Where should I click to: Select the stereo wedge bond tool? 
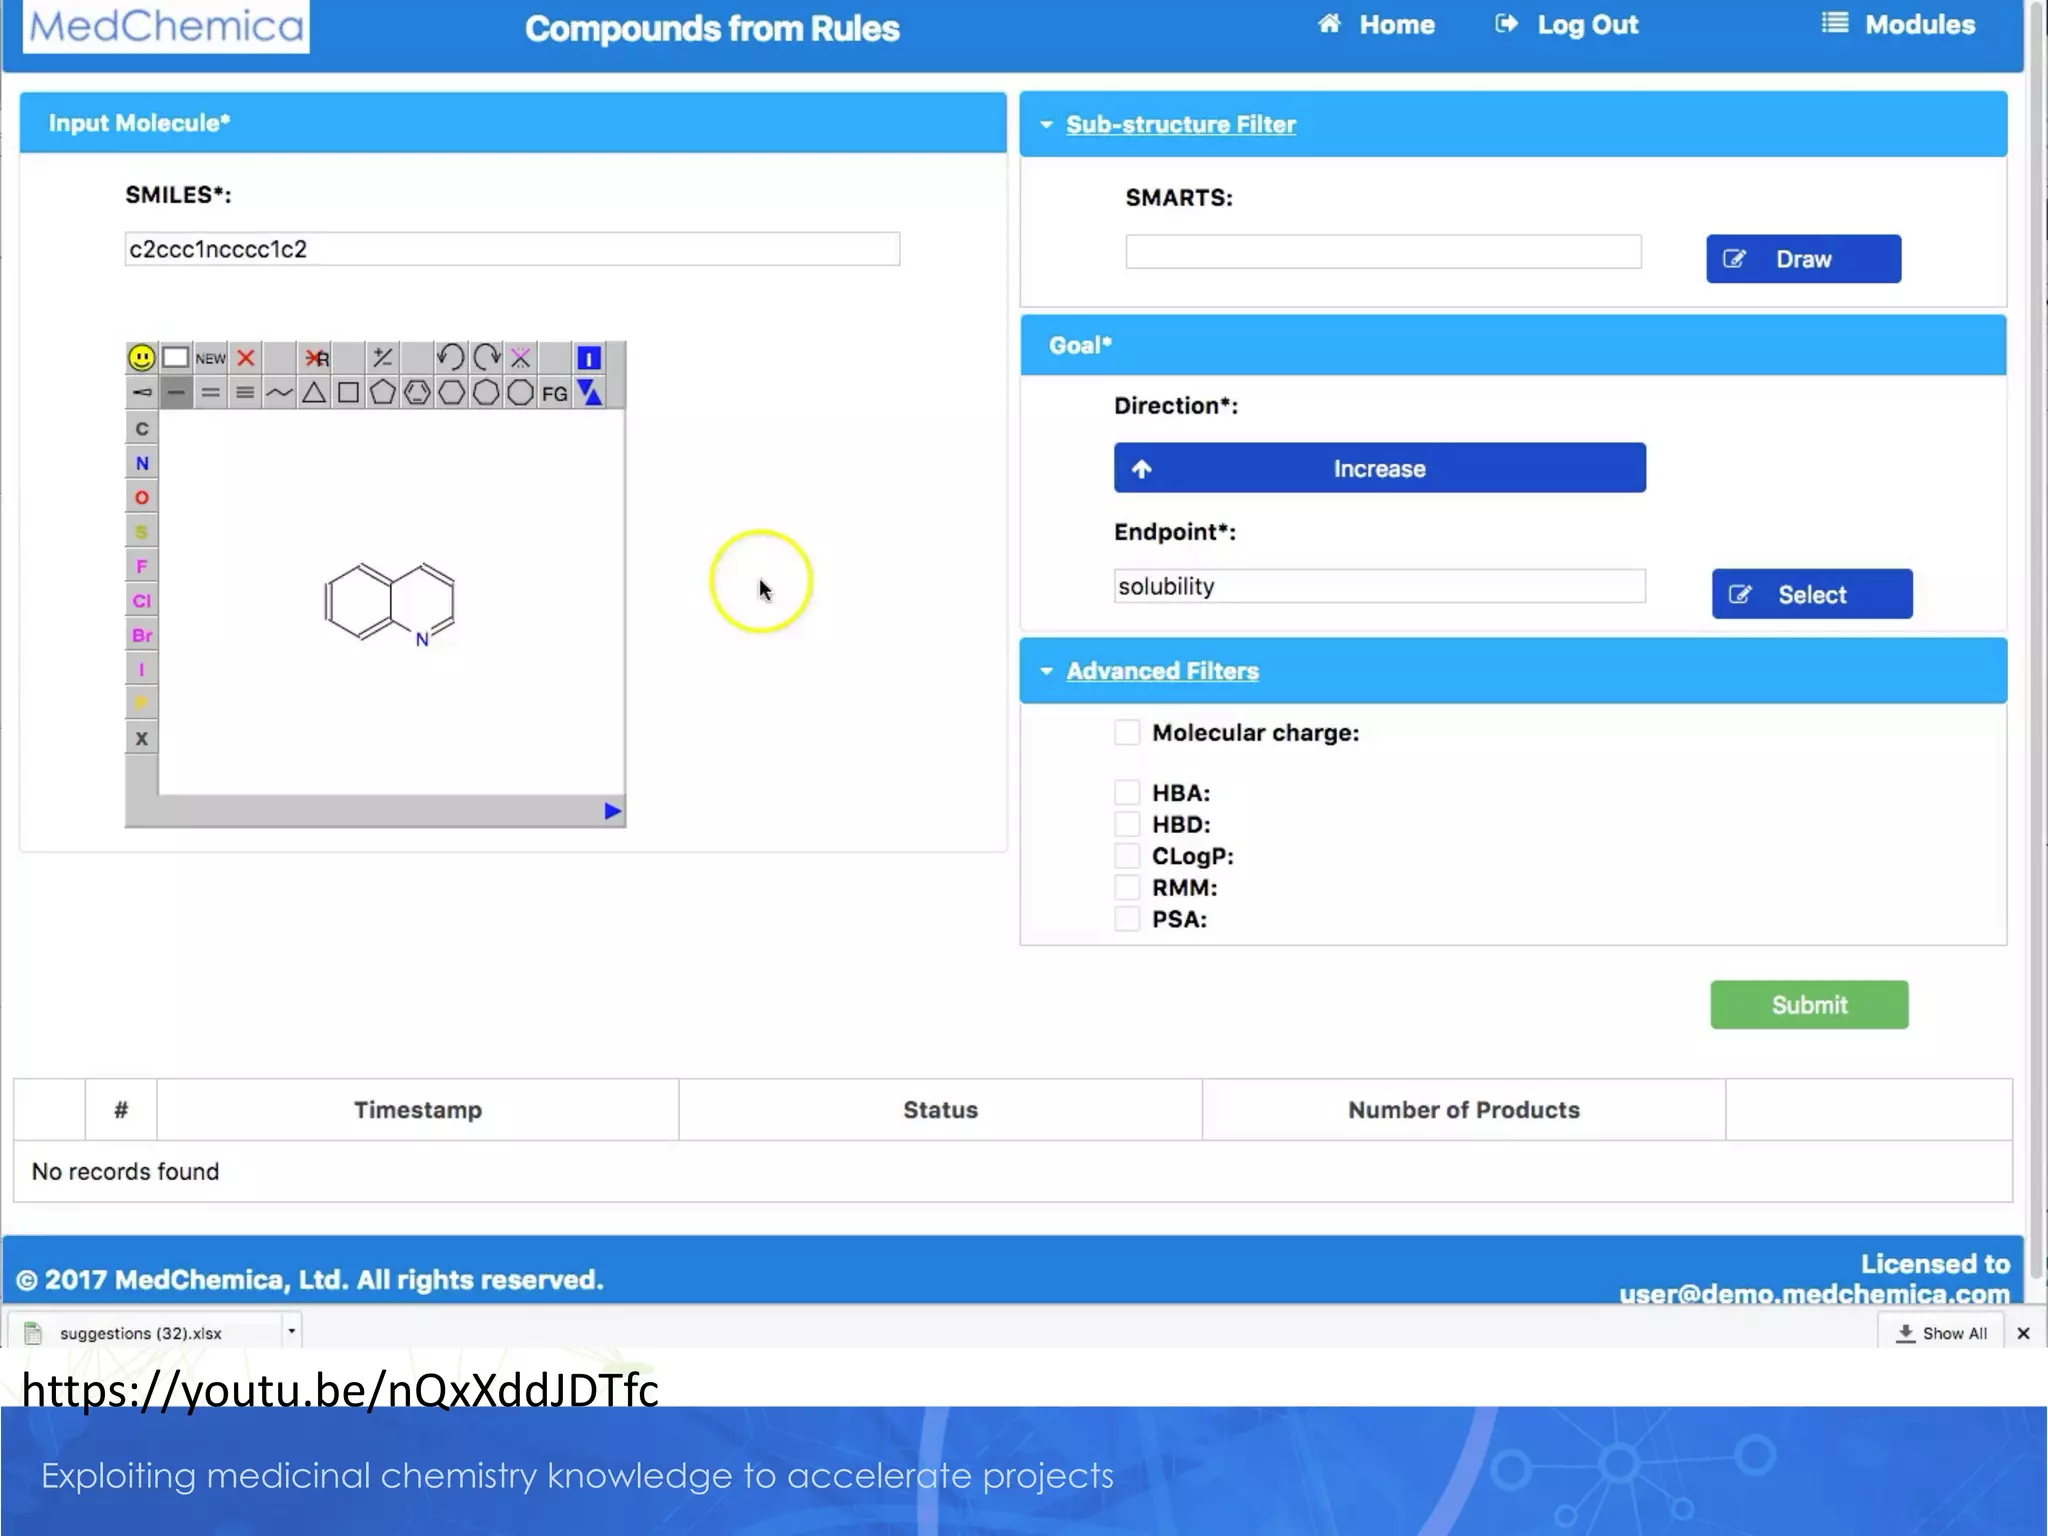(x=142, y=393)
